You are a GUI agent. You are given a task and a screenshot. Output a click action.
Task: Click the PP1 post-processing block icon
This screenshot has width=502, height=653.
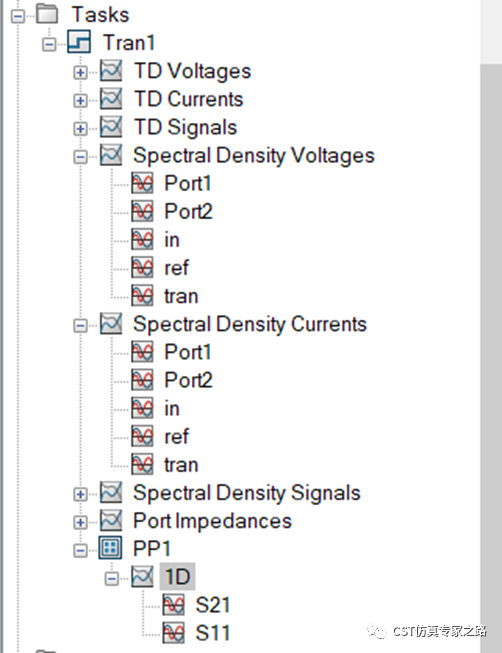tap(110, 548)
